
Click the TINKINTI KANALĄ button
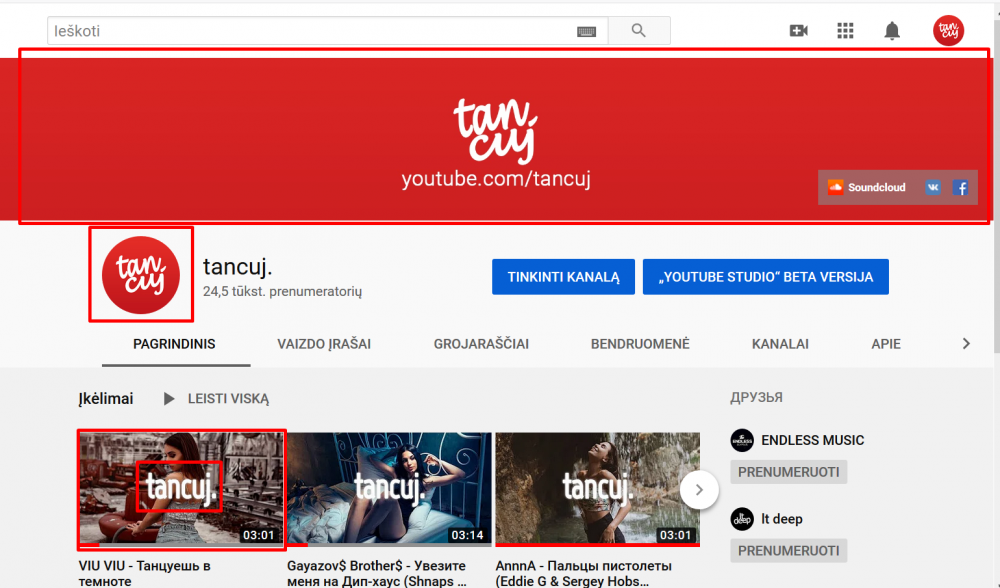(x=563, y=277)
